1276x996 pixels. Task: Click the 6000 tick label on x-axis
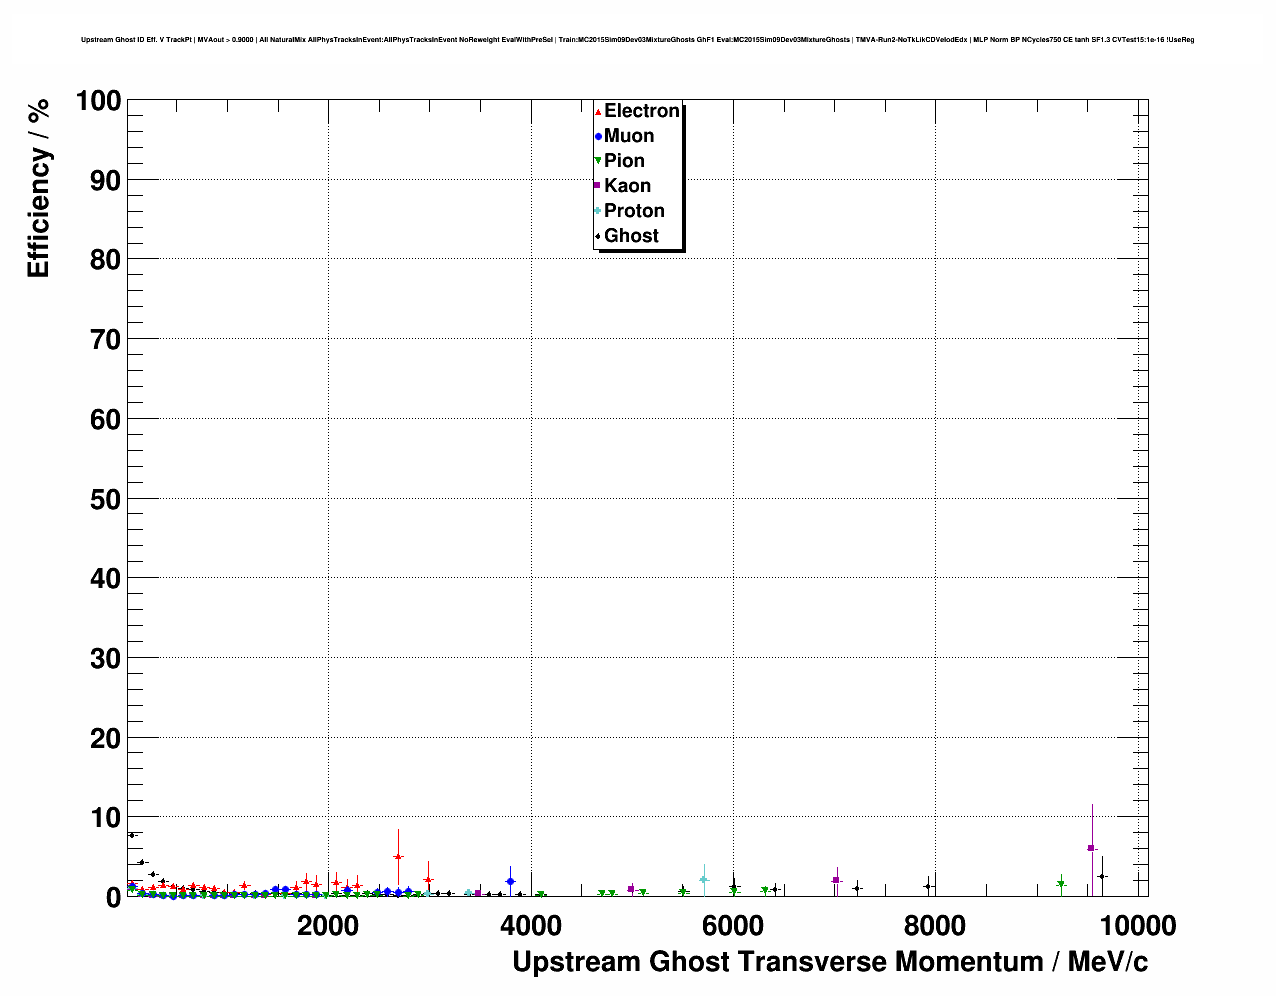point(732,926)
